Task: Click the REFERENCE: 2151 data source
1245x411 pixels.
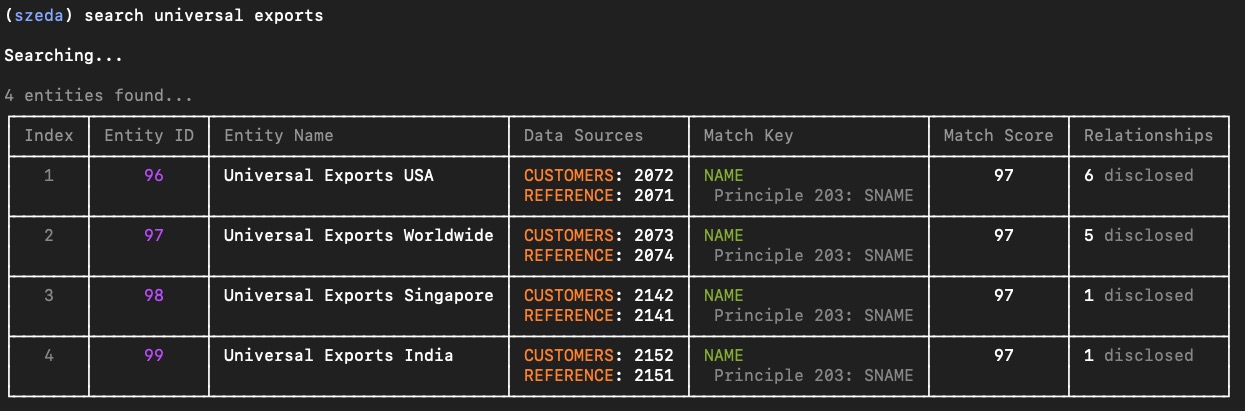Action: coord(598,375)
